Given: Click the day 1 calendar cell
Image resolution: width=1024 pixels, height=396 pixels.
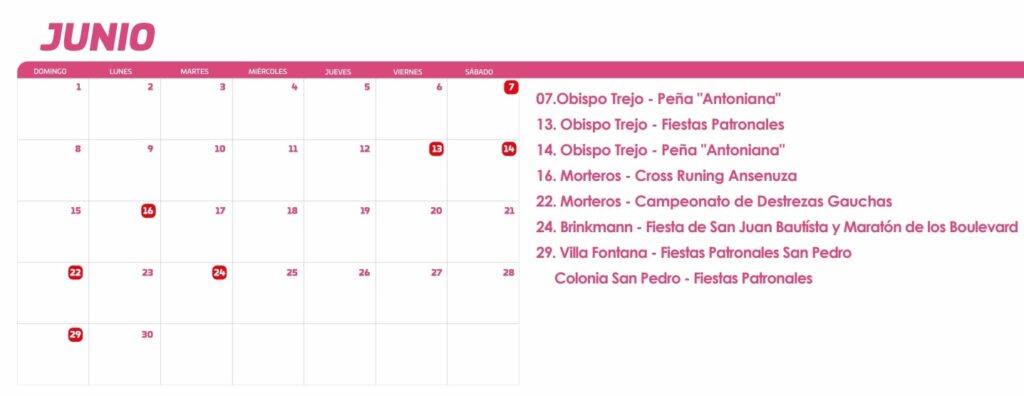Looking at the screenshot, I should [53, 108].
